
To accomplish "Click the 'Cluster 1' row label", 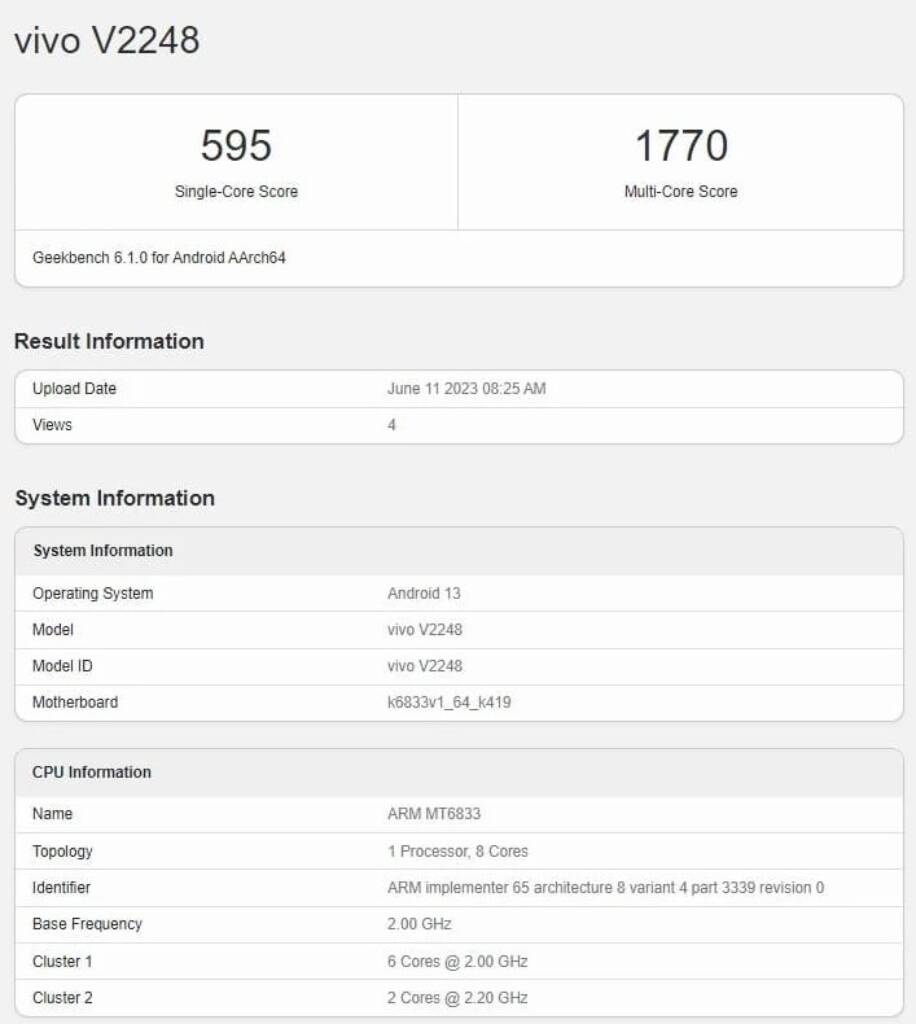I will click(x=62, y=961).
